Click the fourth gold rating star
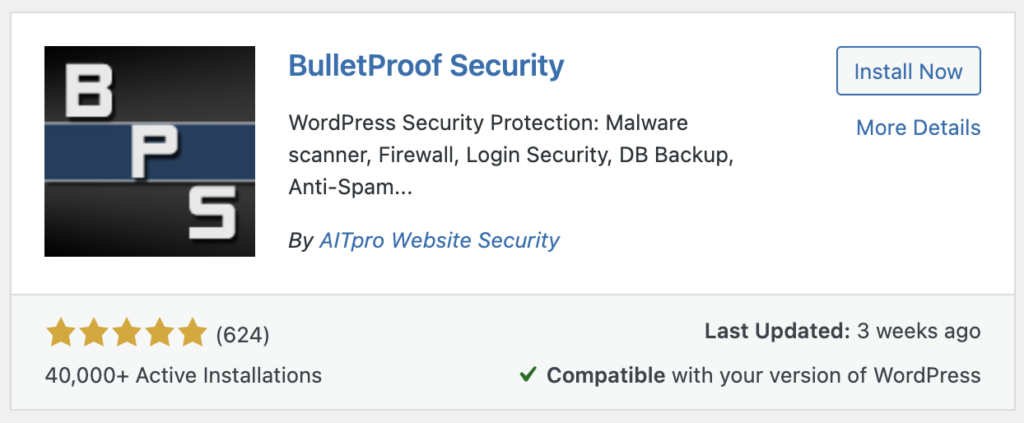This screenshot has height=423, width=1024. (x=159, y=333)
